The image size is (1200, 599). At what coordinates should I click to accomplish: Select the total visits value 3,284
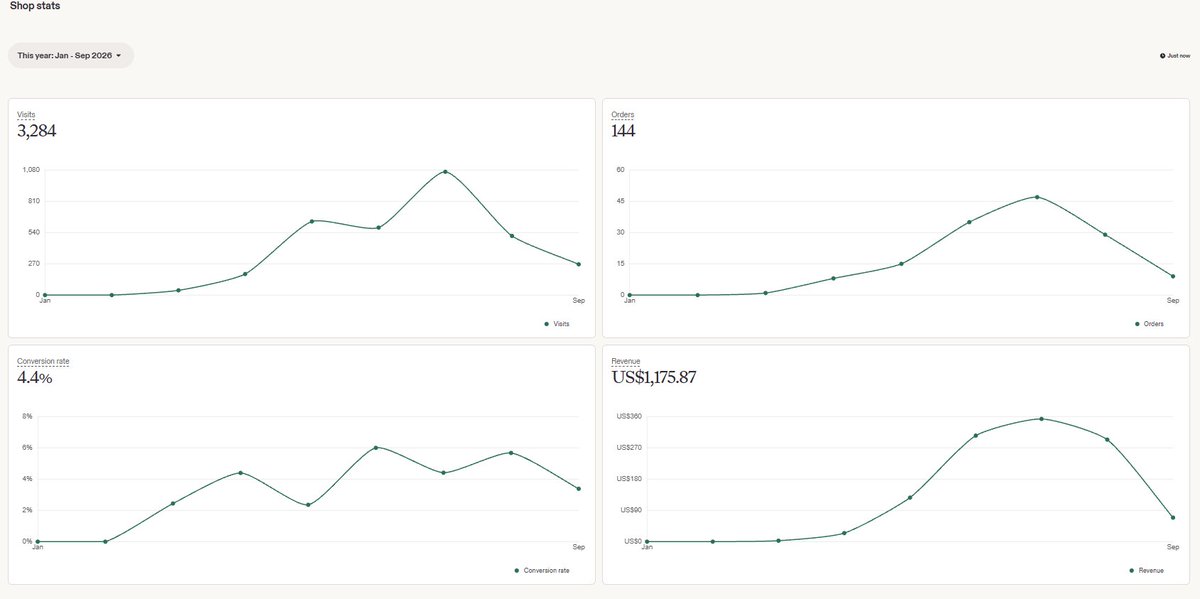37,130
